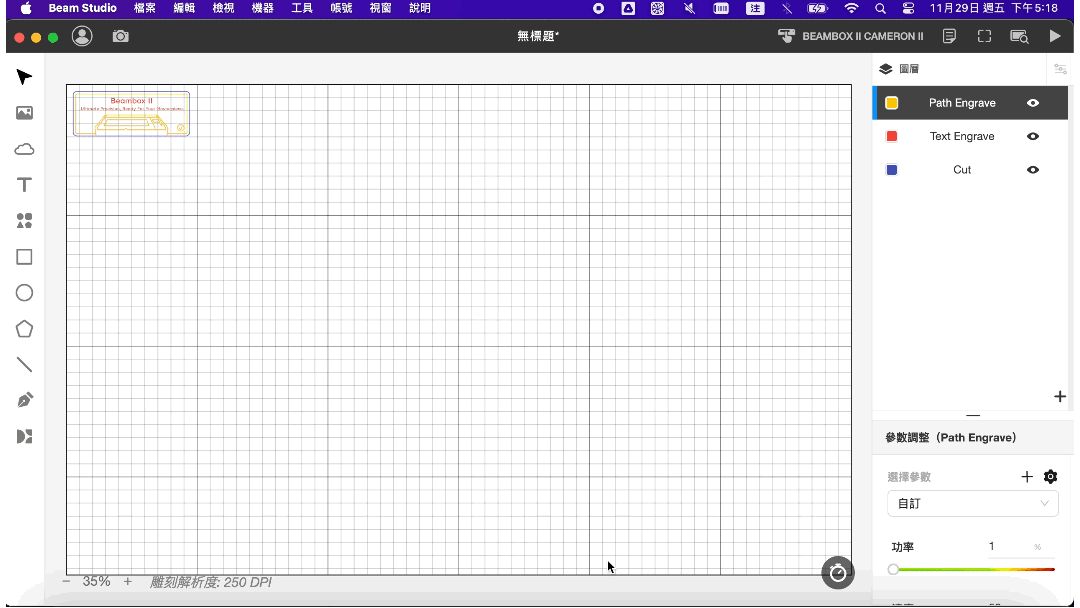Change the red Text Engrave color swatch
The image size is (1080, 608).
pyautogui.click(x=891, y=136)
